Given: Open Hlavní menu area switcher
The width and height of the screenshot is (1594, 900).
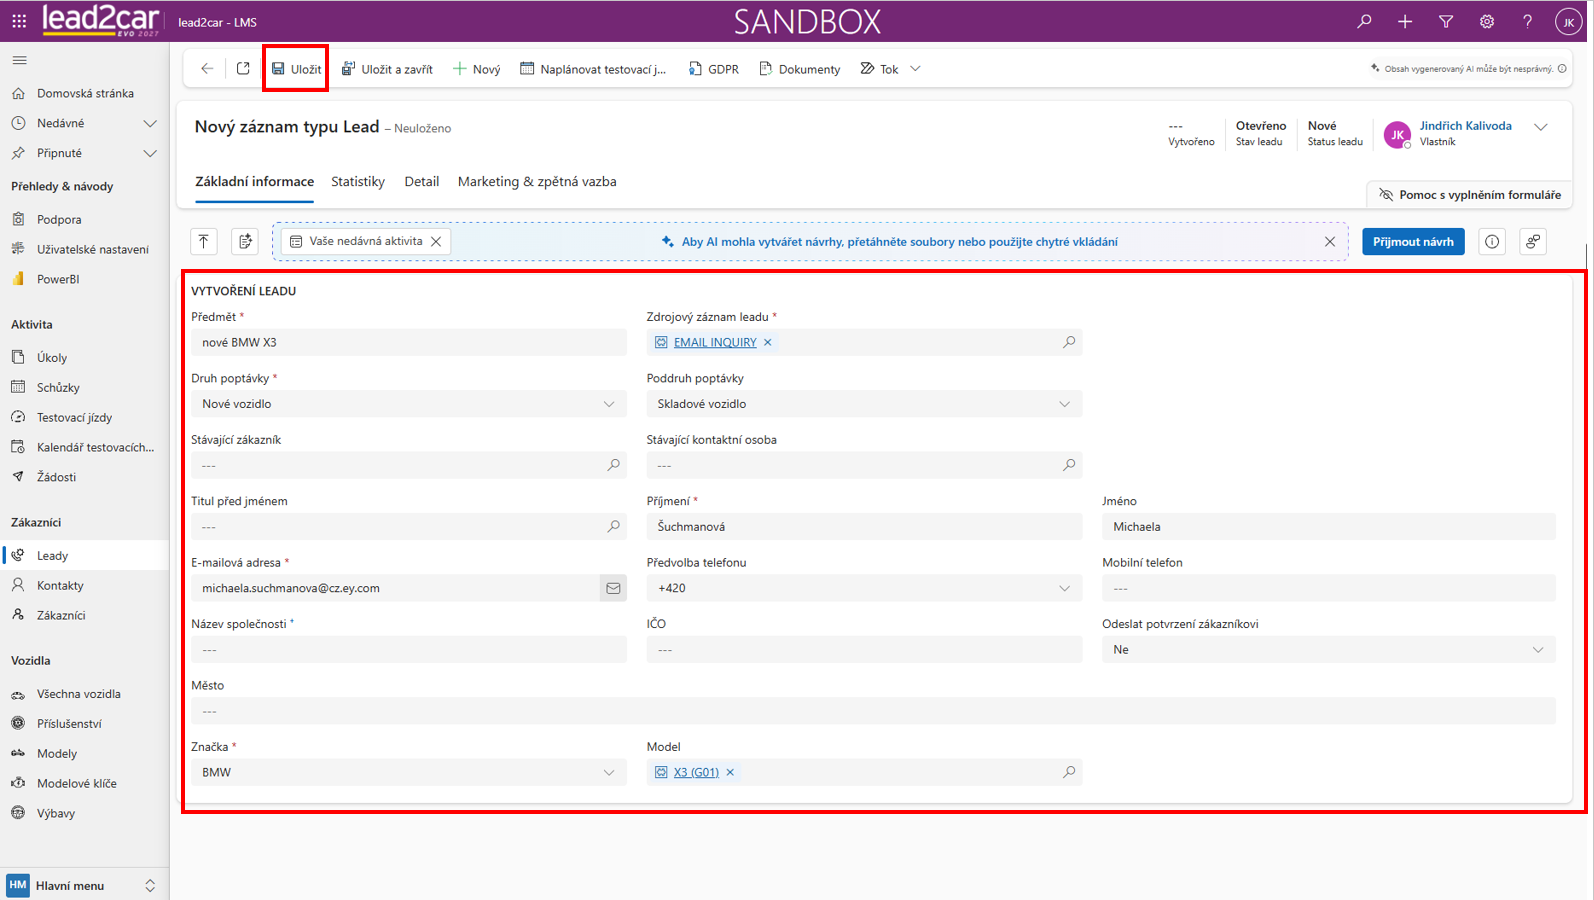Looking at the screenshot, I should (x=84, y=885).
